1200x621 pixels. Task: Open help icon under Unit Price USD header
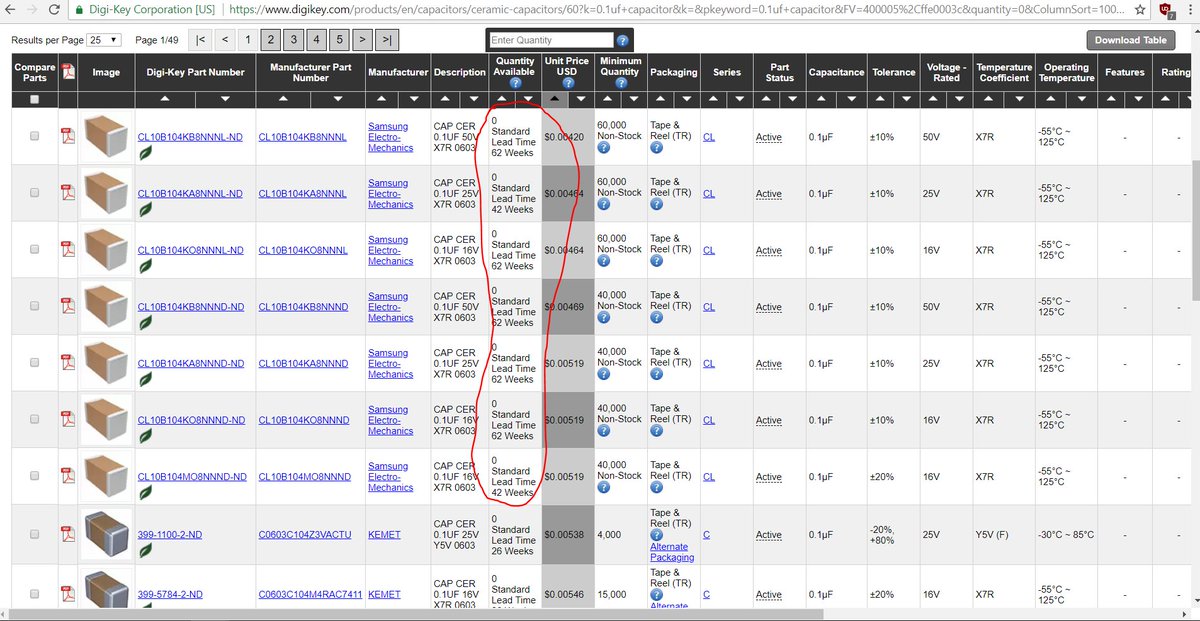pos(566,84)
